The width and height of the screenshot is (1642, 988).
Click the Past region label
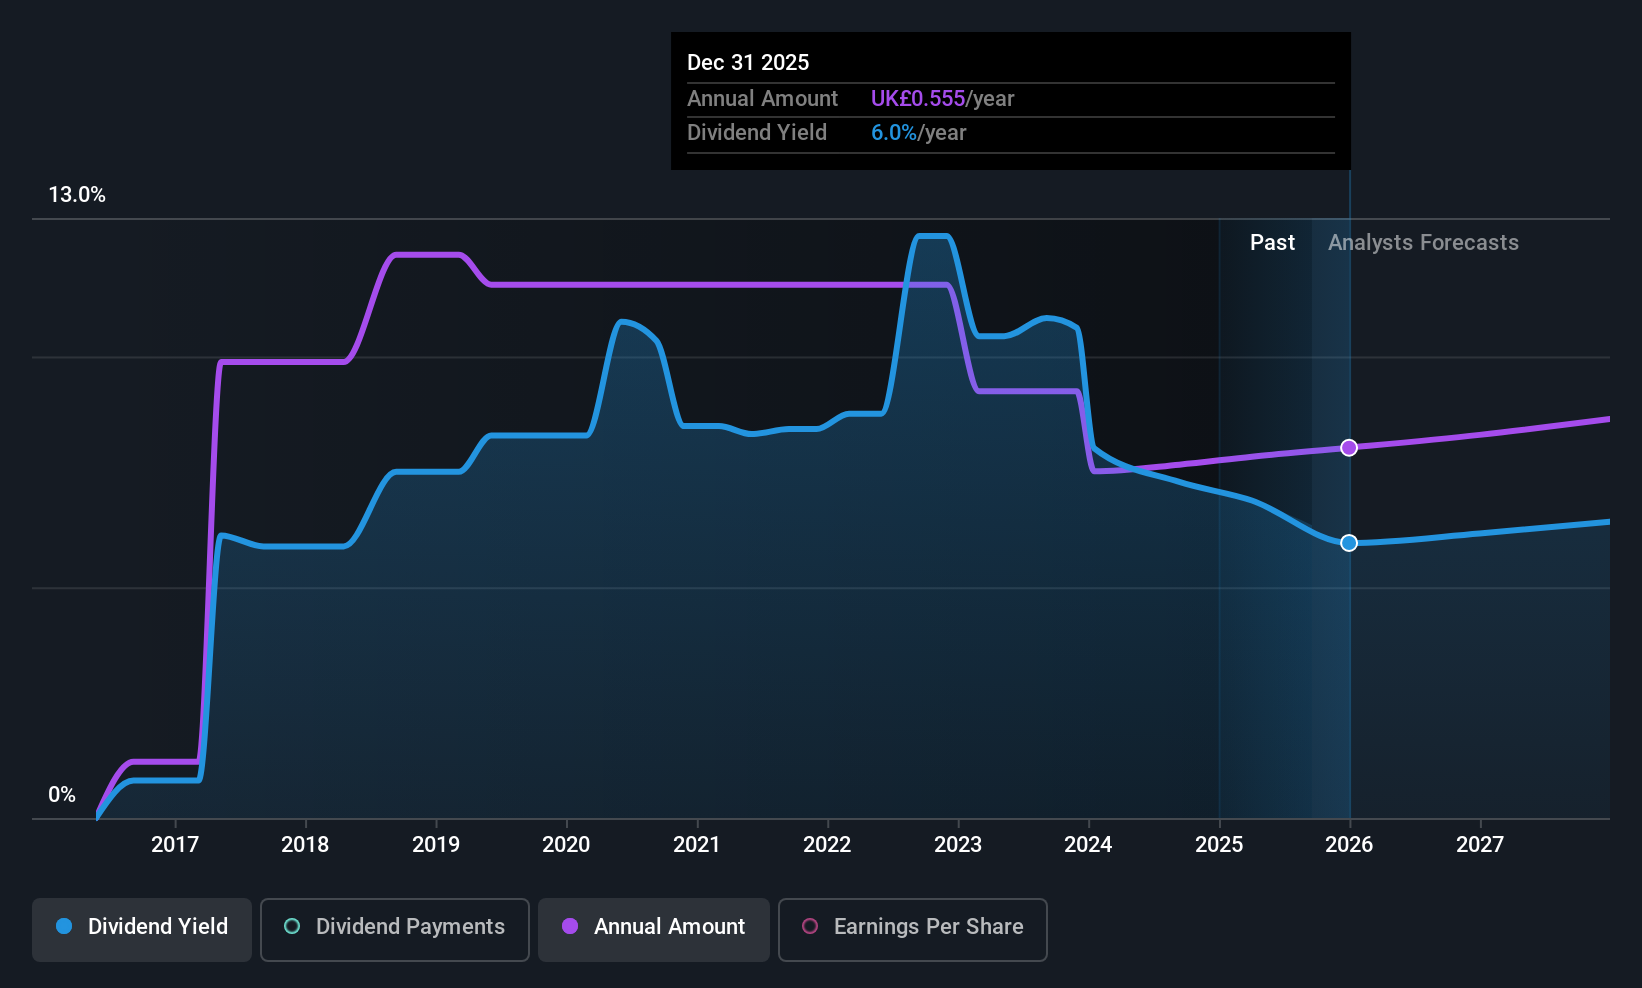pos(1272,243)
